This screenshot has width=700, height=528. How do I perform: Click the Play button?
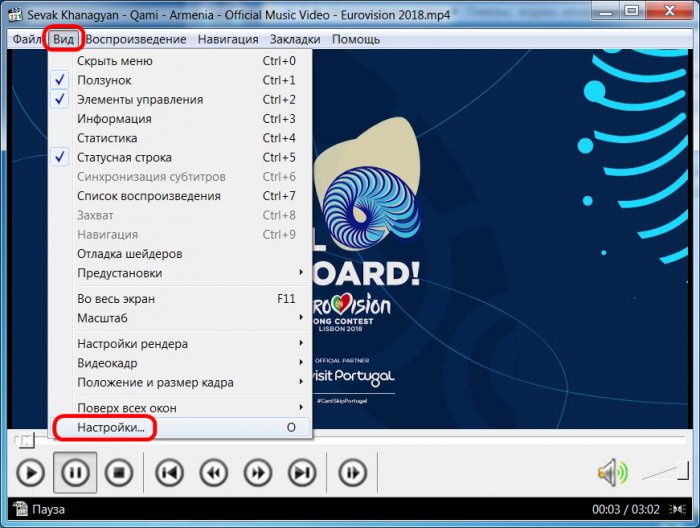tap(30, 472)
